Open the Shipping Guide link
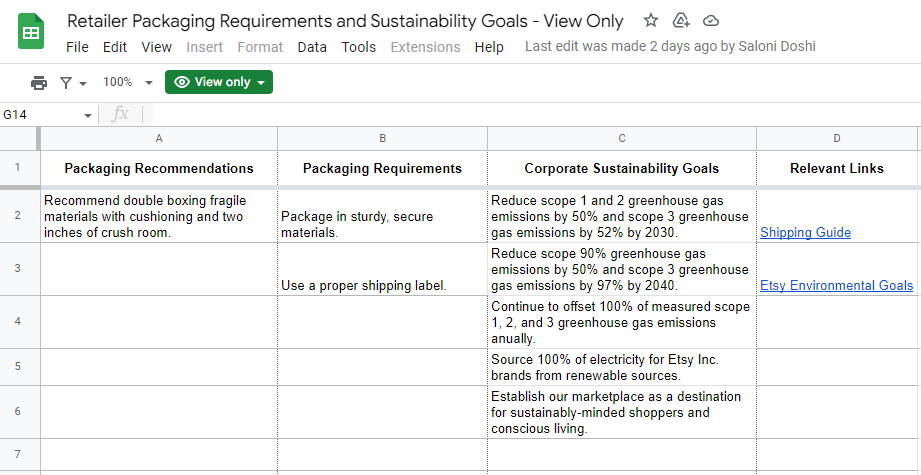Screen dimensions: 921x475 [x=805, y=233]
